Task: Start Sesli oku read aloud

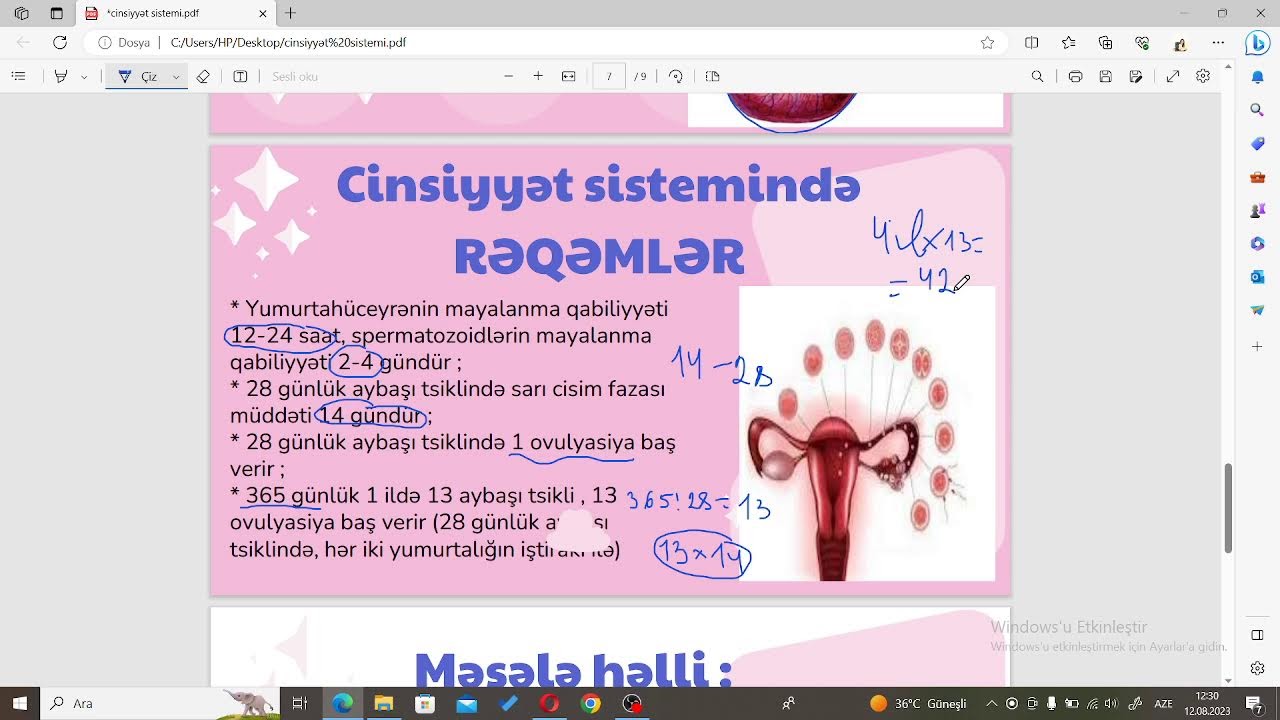Action: (x=295, y=76)
